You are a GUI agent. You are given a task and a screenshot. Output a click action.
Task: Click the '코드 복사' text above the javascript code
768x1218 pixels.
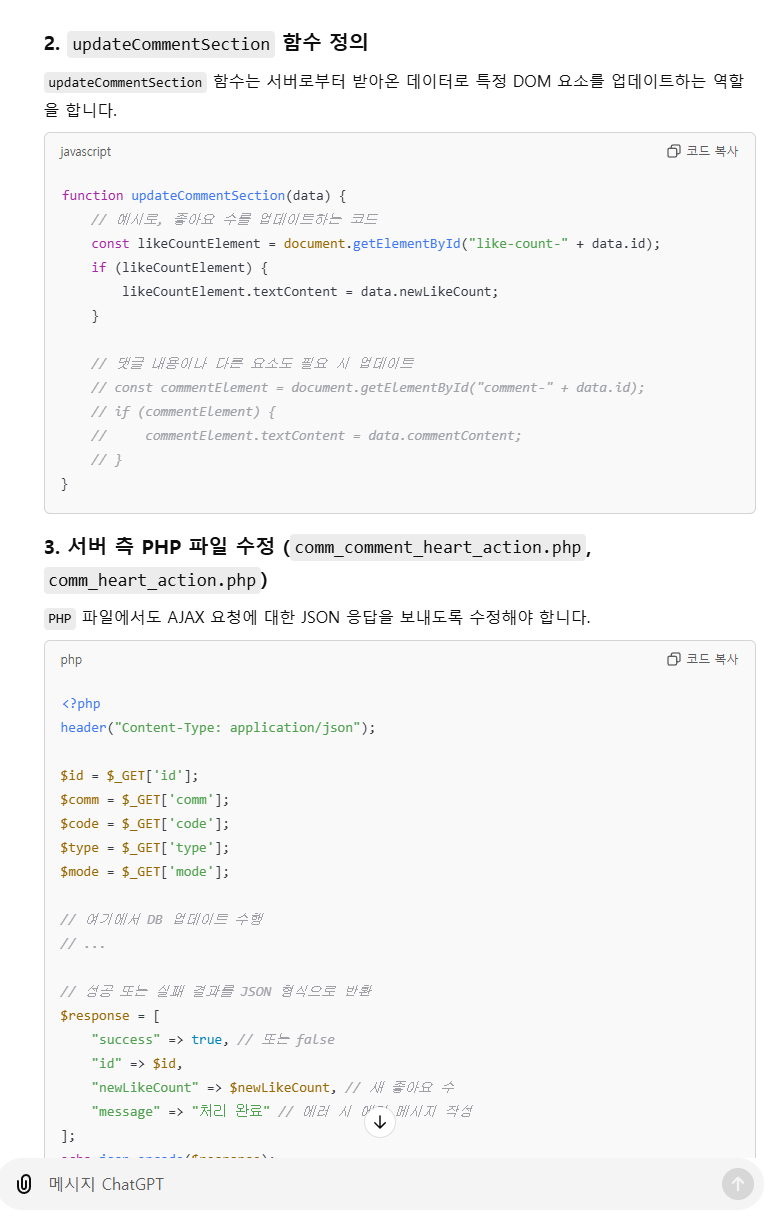coord(711,151)
